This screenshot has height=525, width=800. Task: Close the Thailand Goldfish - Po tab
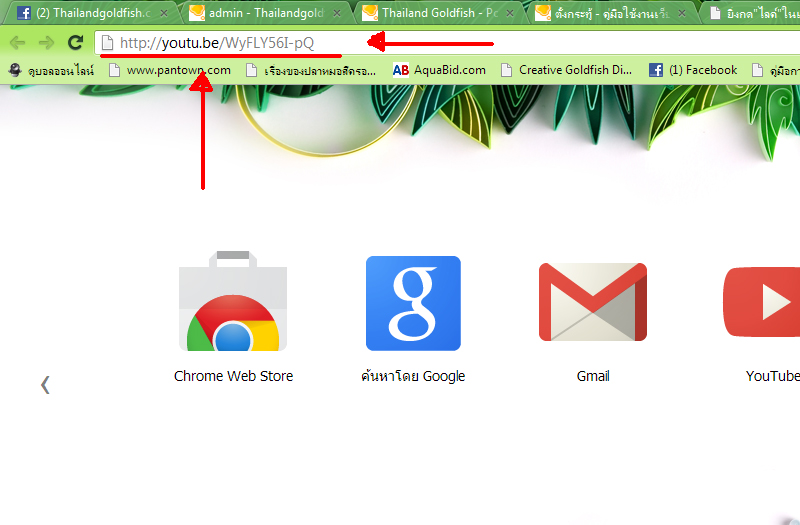510,13
